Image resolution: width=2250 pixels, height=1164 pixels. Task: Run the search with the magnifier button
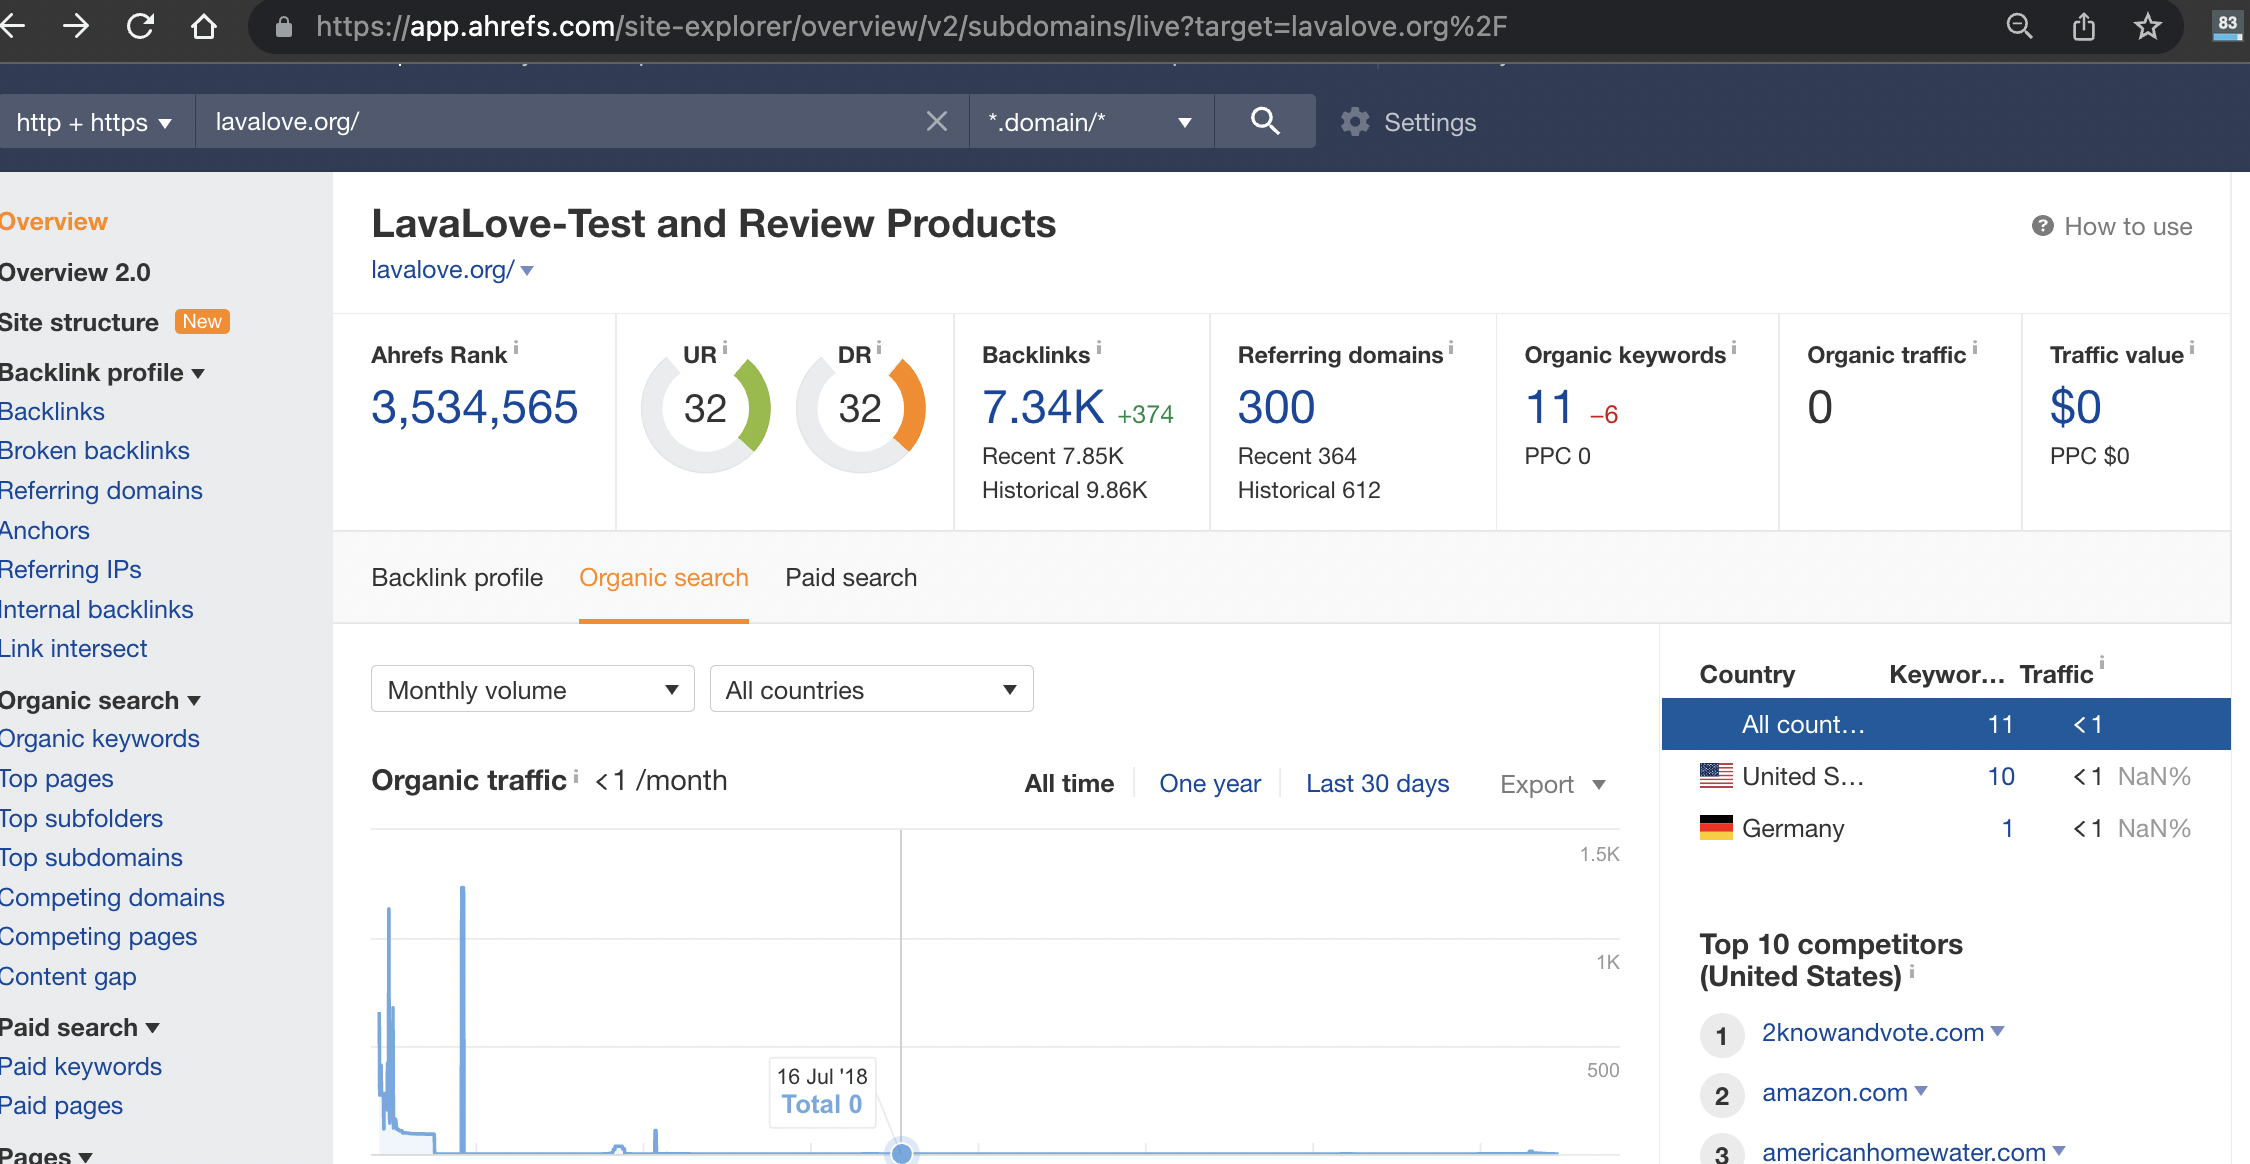[x=1265, y=121]
